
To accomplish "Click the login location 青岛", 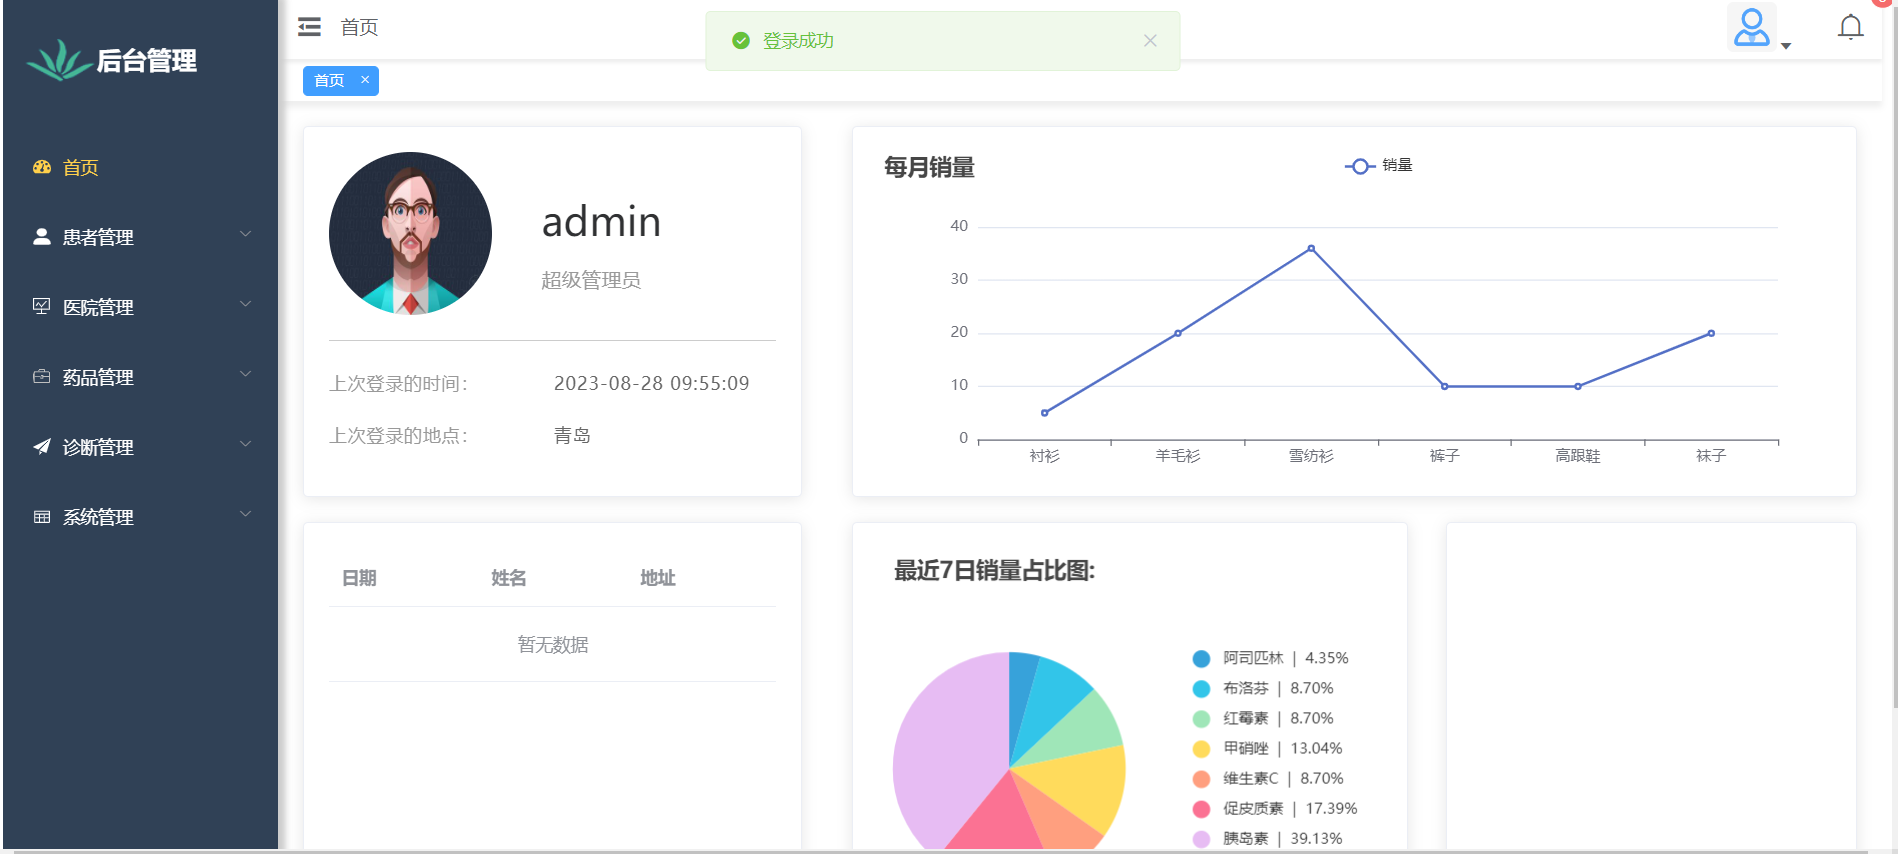I will (572, 436).
